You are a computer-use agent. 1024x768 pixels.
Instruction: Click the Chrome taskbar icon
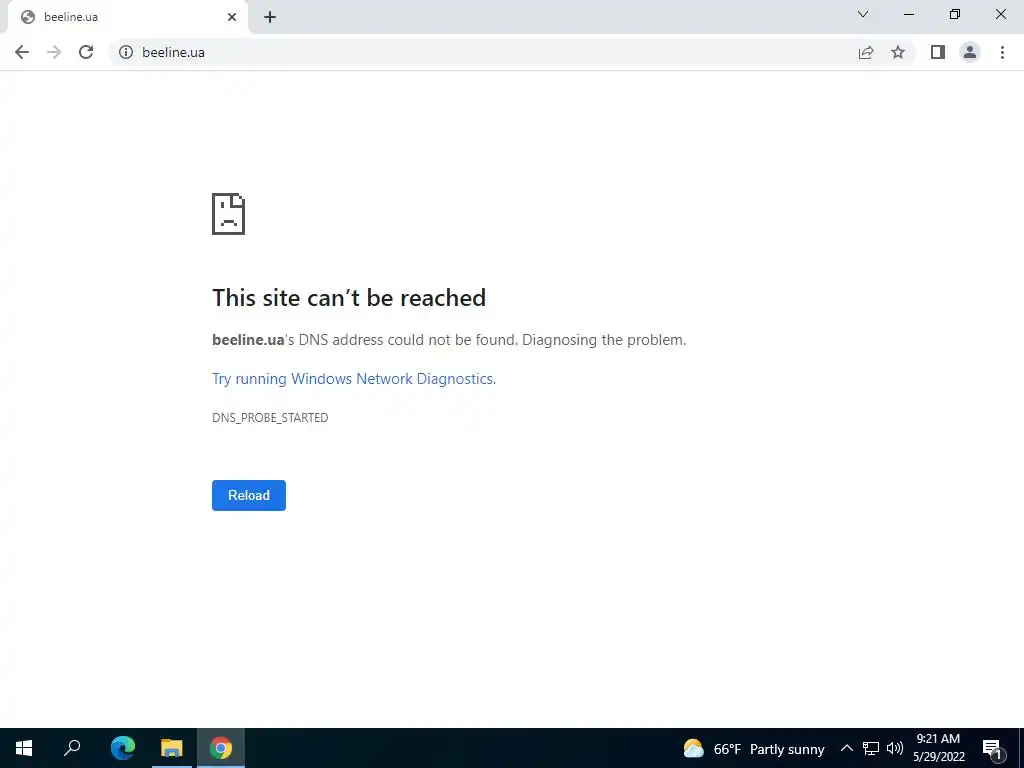tap(221, 748)
